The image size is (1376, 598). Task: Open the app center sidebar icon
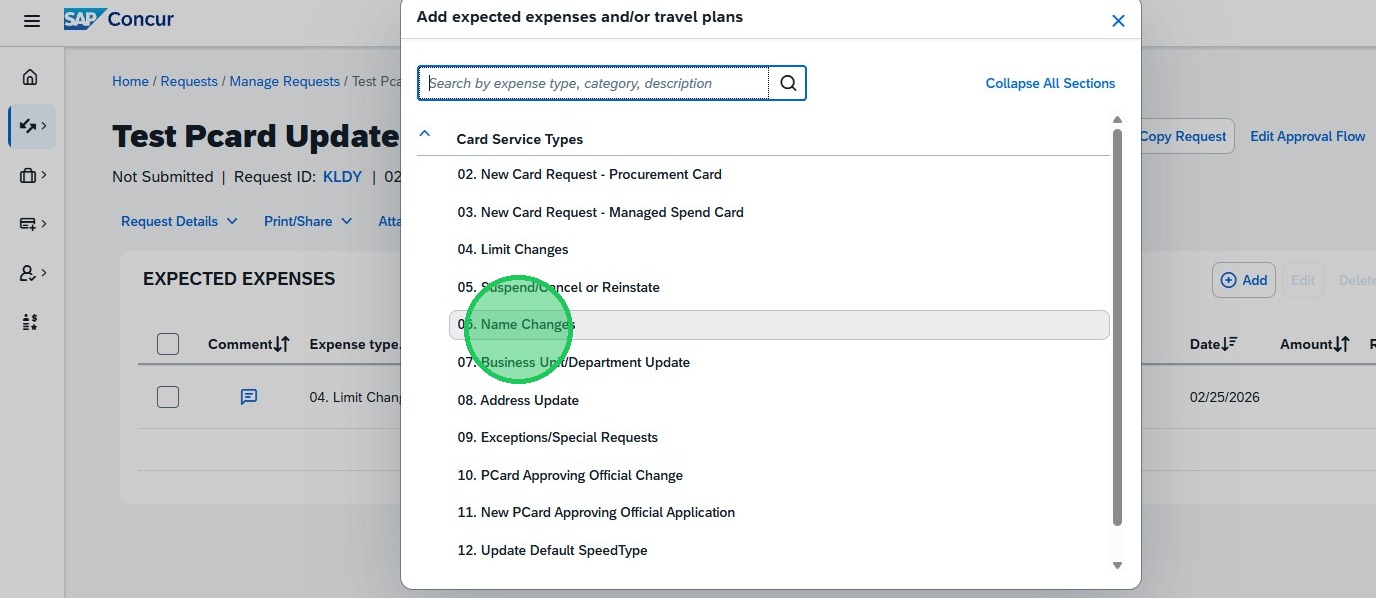29,322
